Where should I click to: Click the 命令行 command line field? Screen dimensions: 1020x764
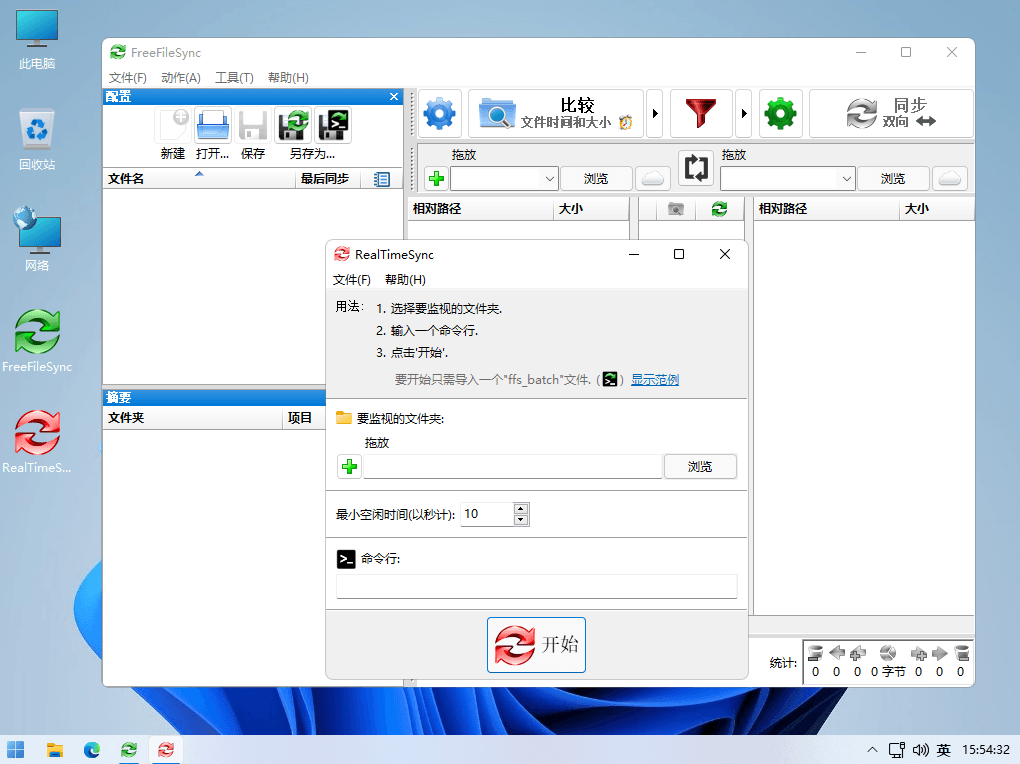[537, 586]
